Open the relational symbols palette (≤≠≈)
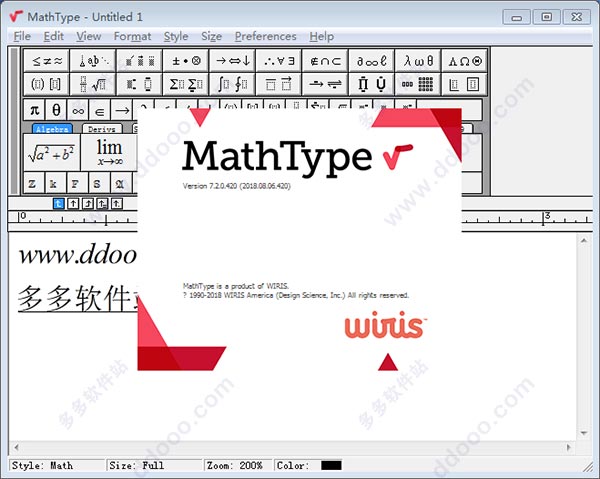This screenshot has width=600, height=479. [x=46, y=60]
